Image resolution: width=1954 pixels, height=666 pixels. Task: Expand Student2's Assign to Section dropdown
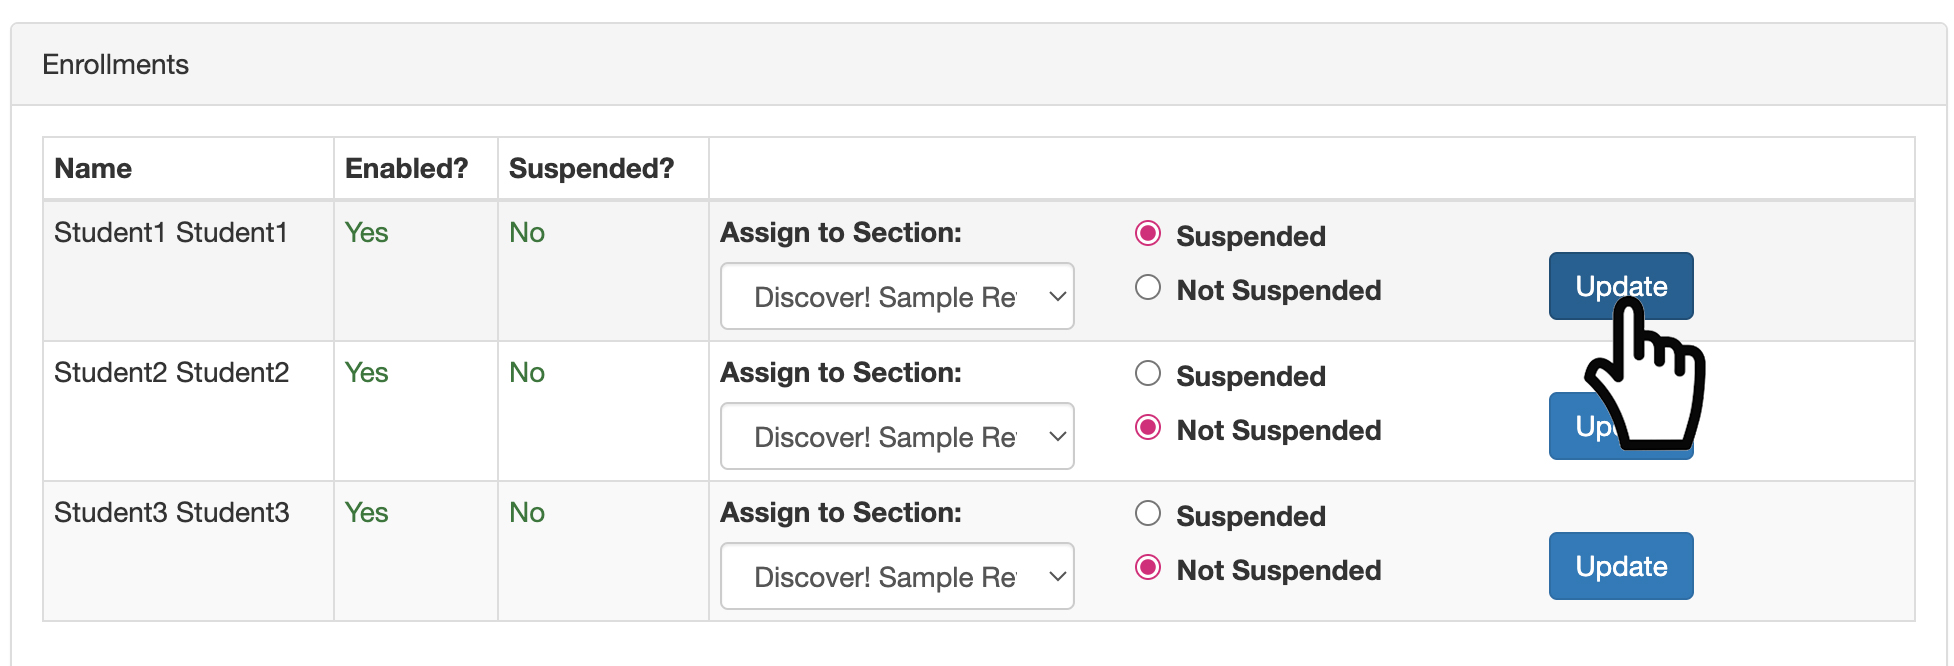tap(897, 437)
